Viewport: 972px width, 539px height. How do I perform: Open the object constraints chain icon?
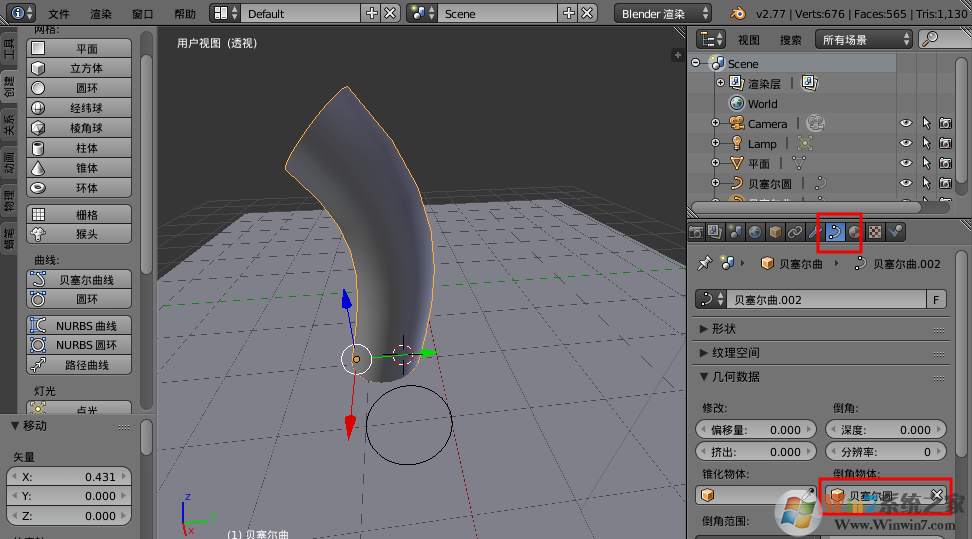pyautogui.click(x=794, y=232)
